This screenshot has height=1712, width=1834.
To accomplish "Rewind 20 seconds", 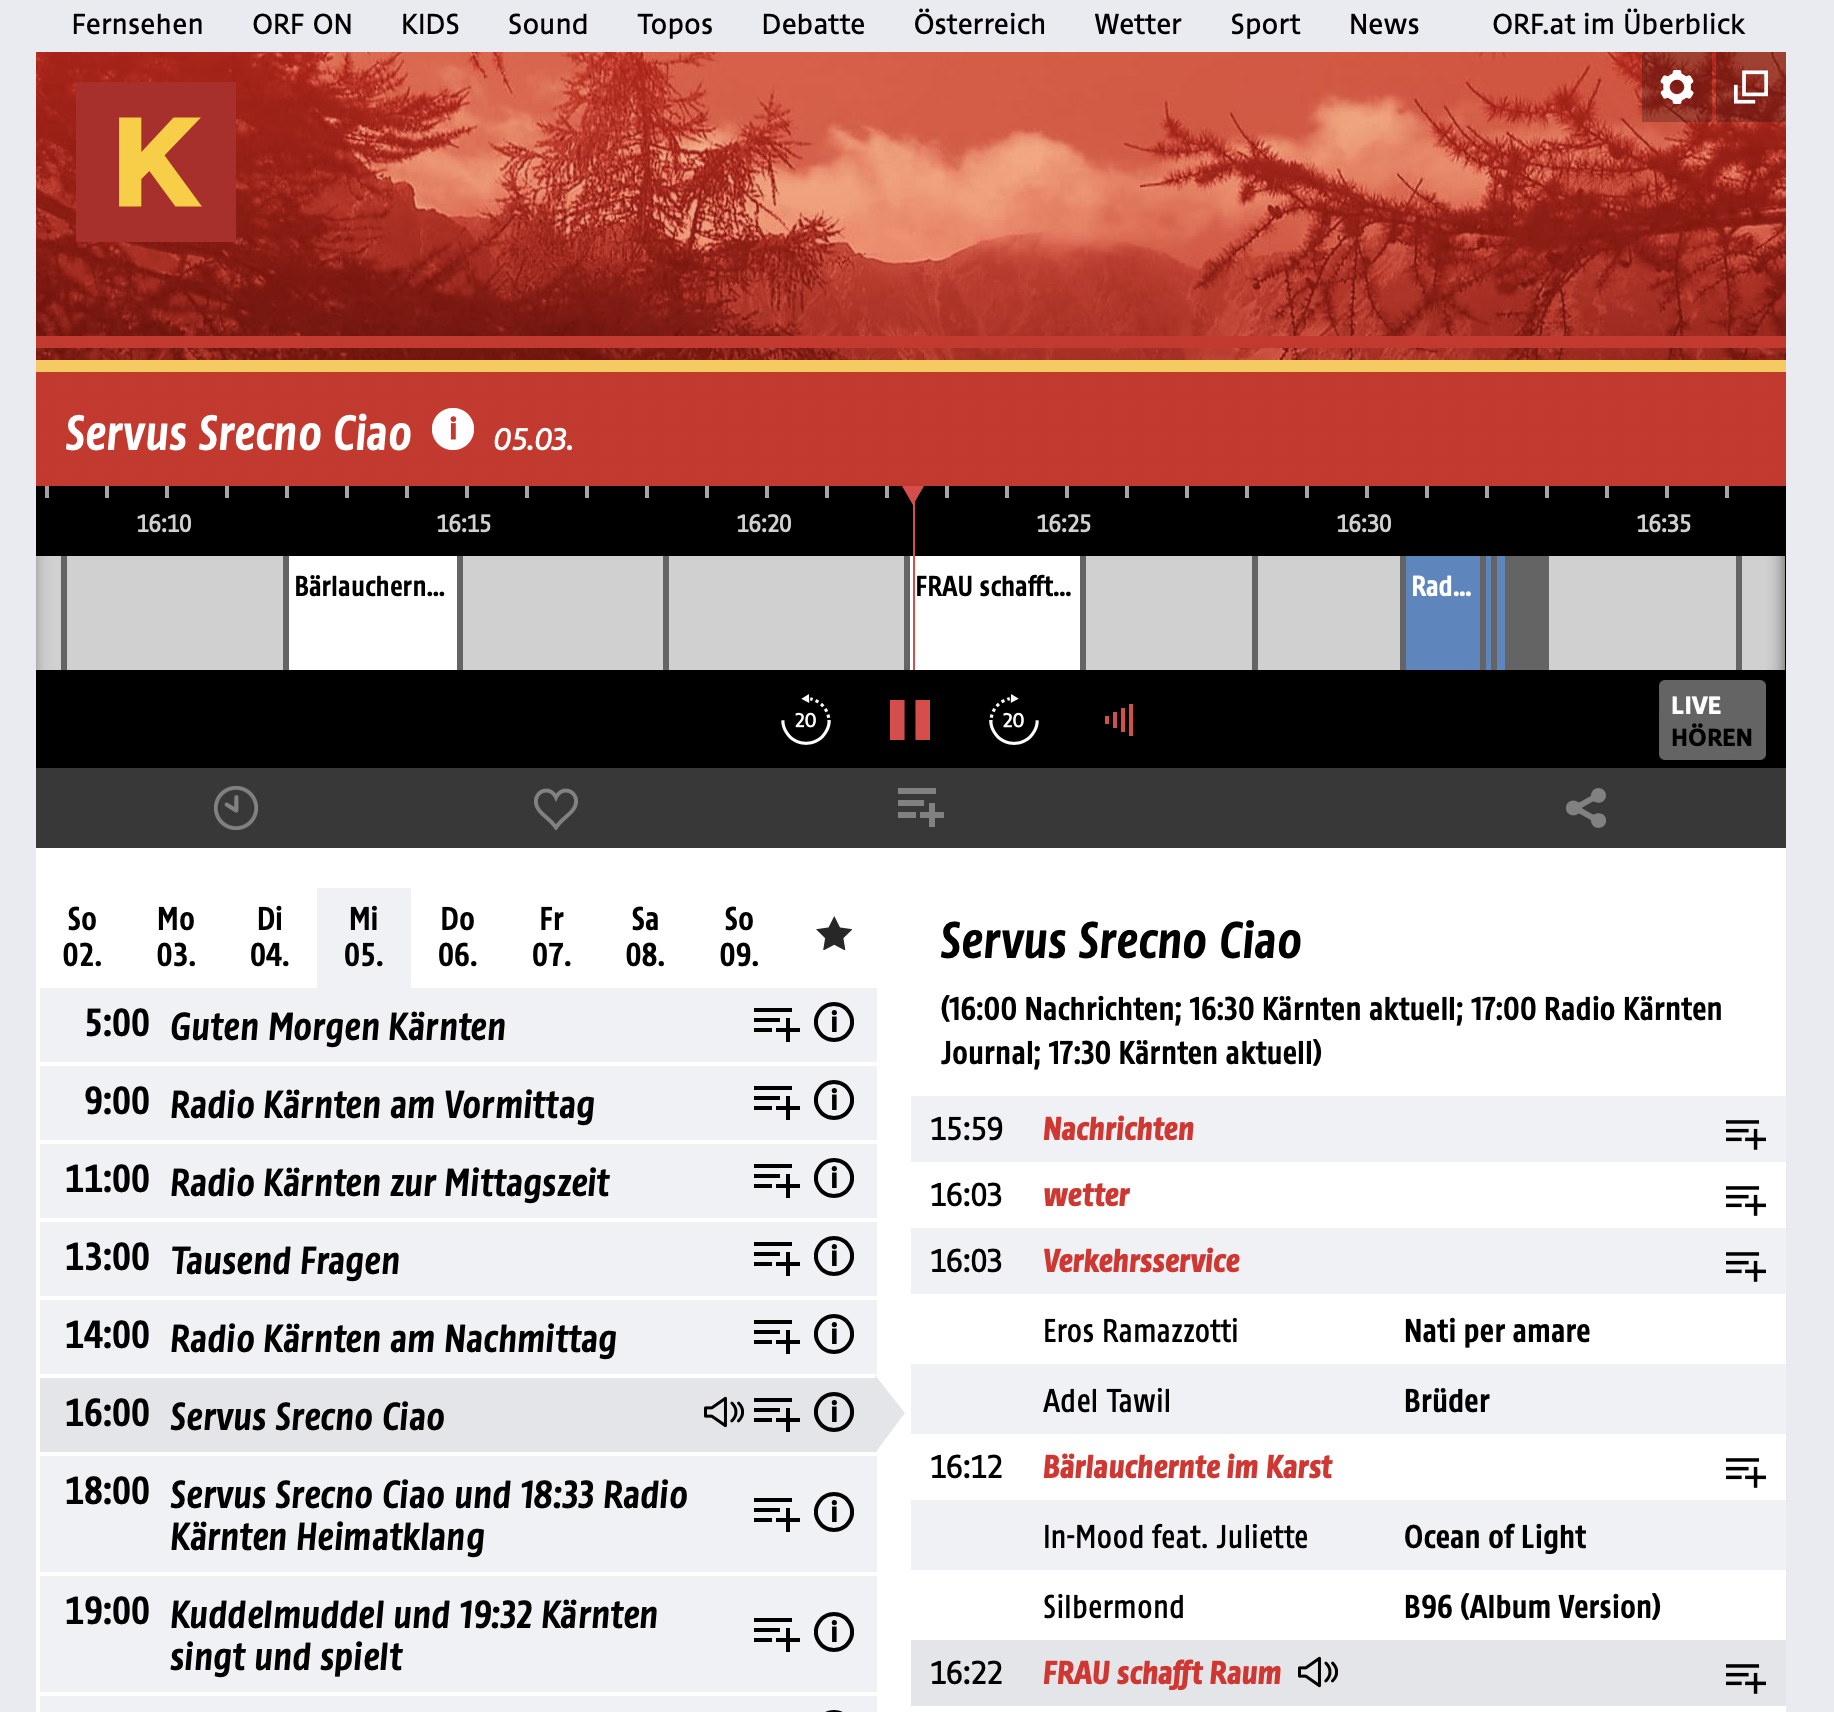I will click(806, 719).
